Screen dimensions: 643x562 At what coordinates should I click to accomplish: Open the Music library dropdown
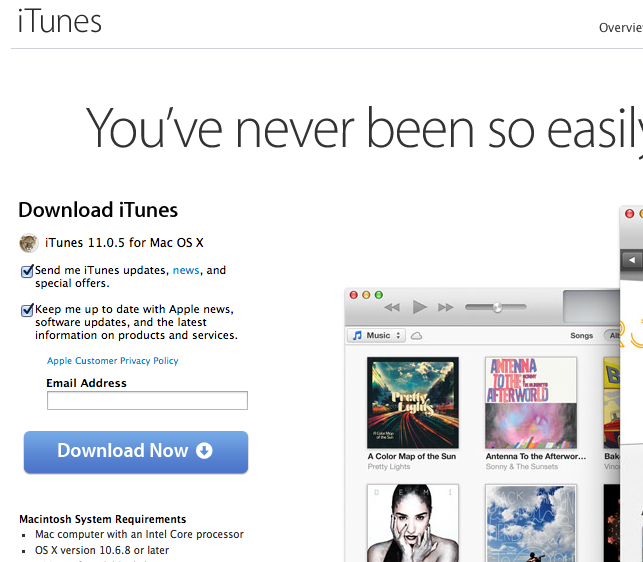click(x=376, y=336)
